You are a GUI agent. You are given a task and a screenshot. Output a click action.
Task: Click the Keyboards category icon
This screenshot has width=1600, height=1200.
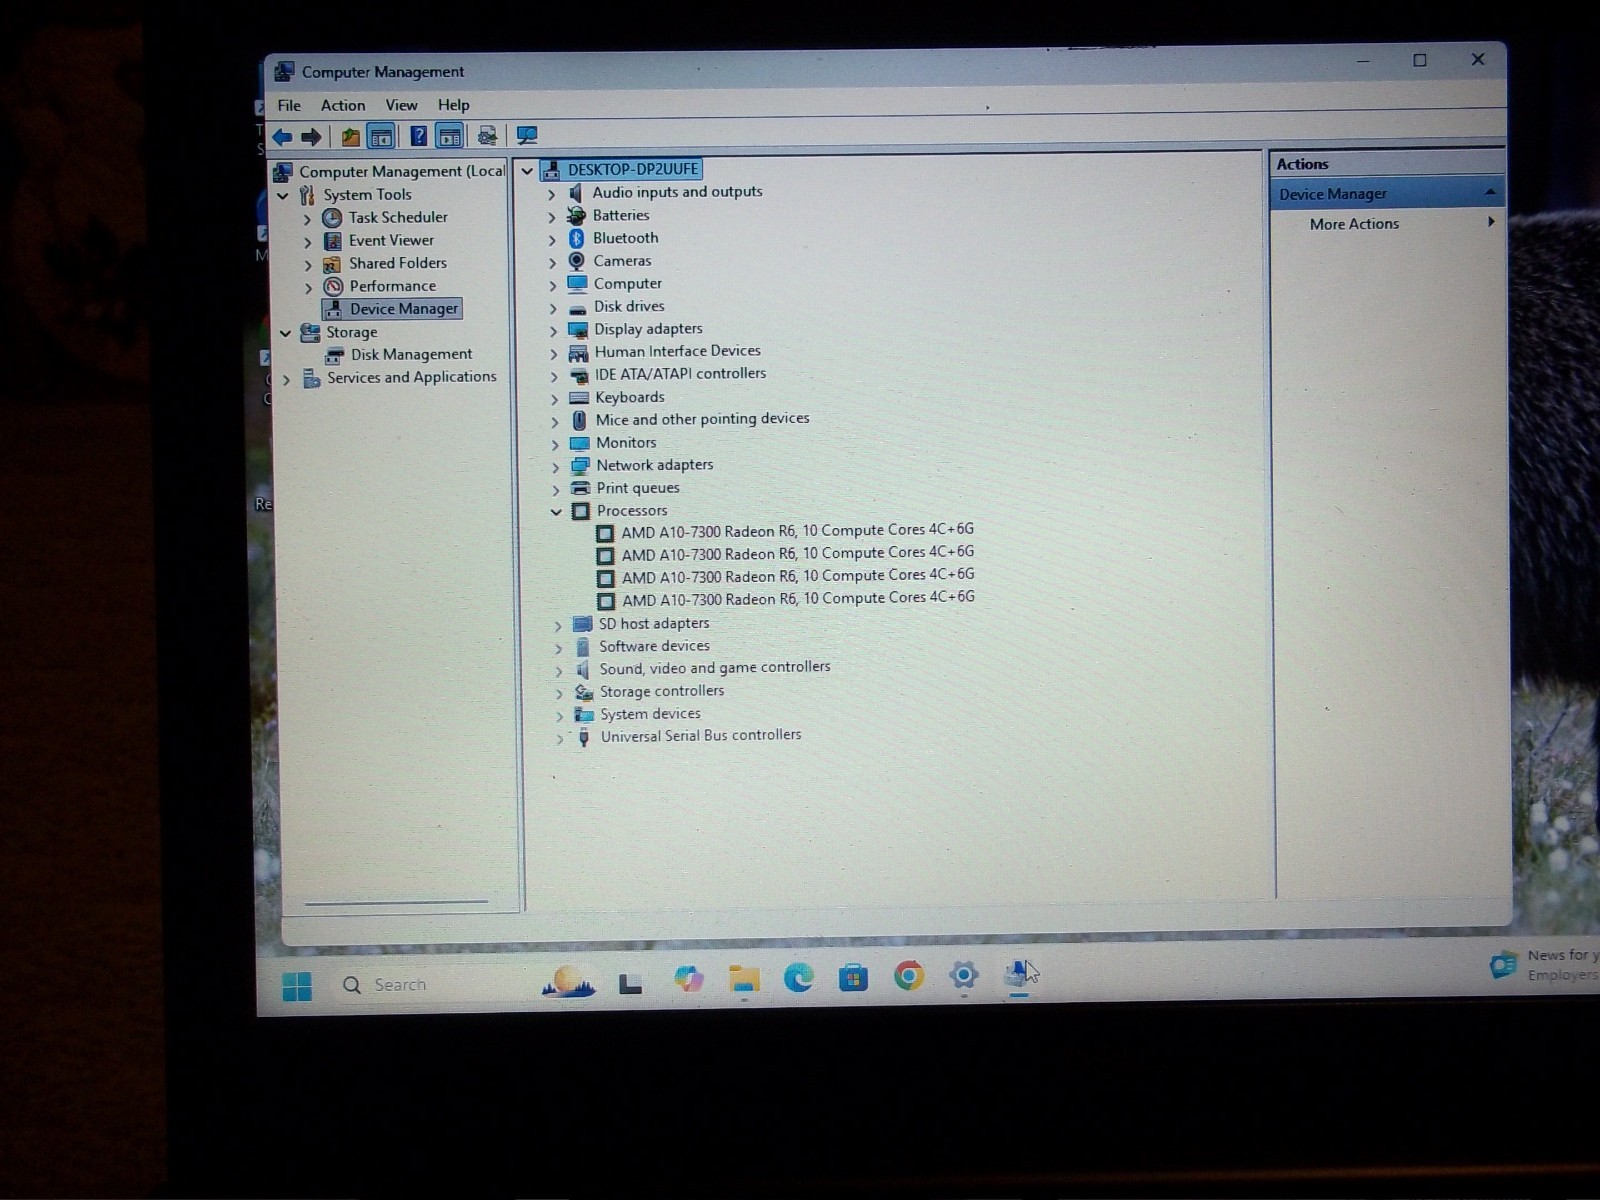579,397
